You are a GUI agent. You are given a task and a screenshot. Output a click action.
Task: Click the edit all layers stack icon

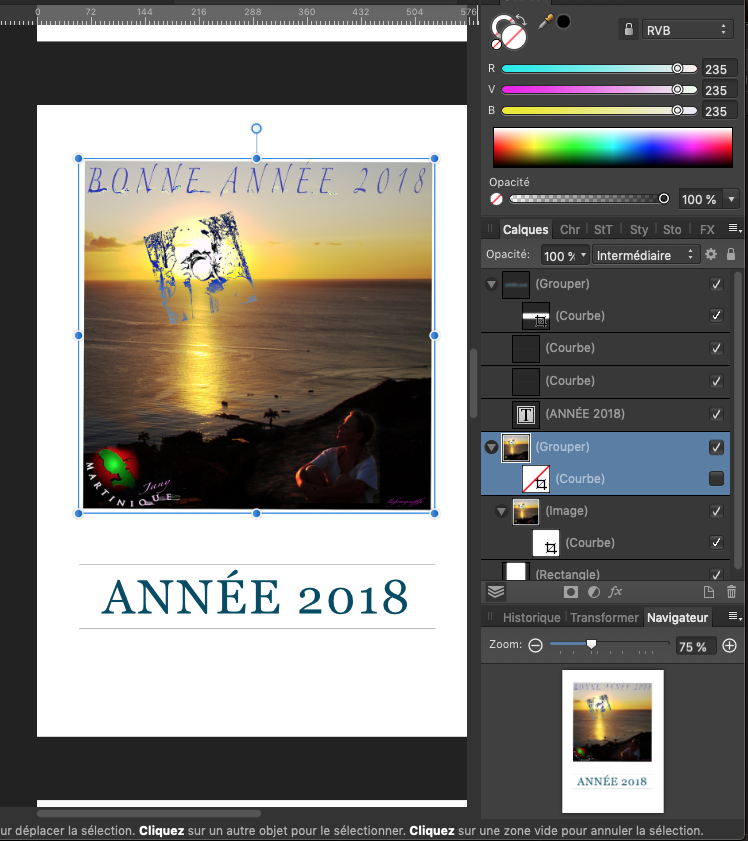(496, 592)
